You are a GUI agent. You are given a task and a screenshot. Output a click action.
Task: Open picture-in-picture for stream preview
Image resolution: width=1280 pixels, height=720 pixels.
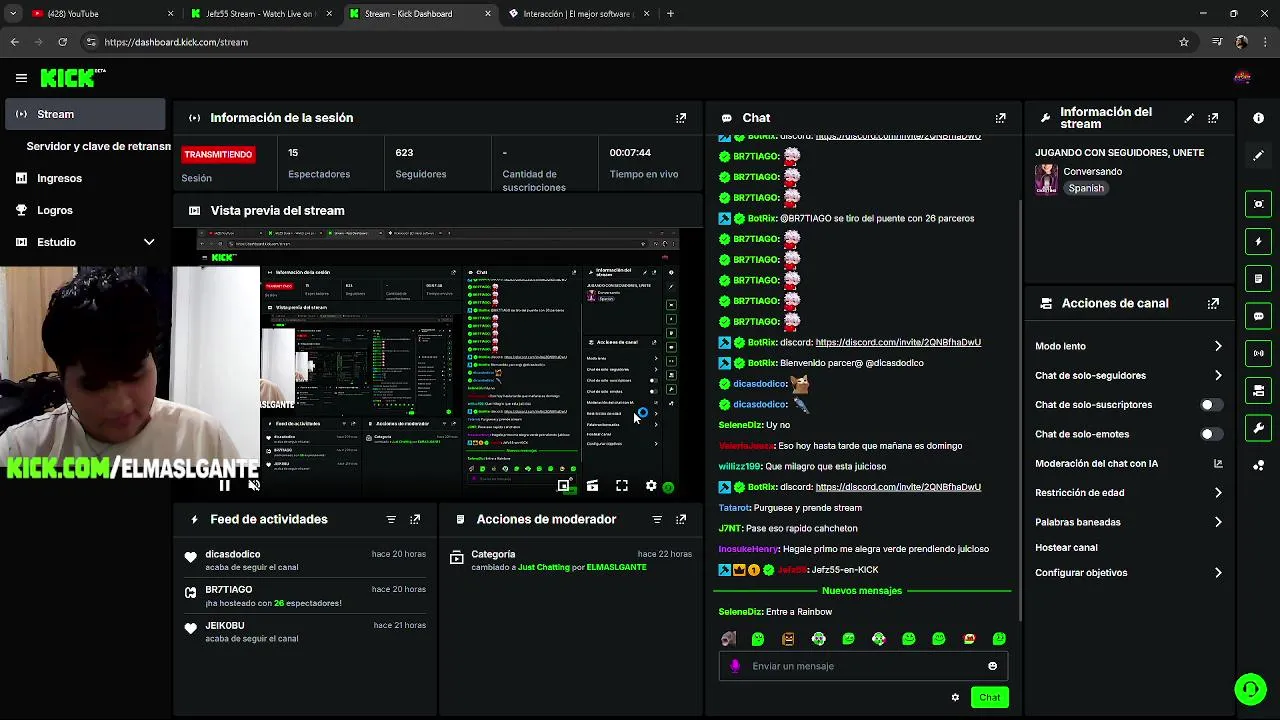[564, 486]
